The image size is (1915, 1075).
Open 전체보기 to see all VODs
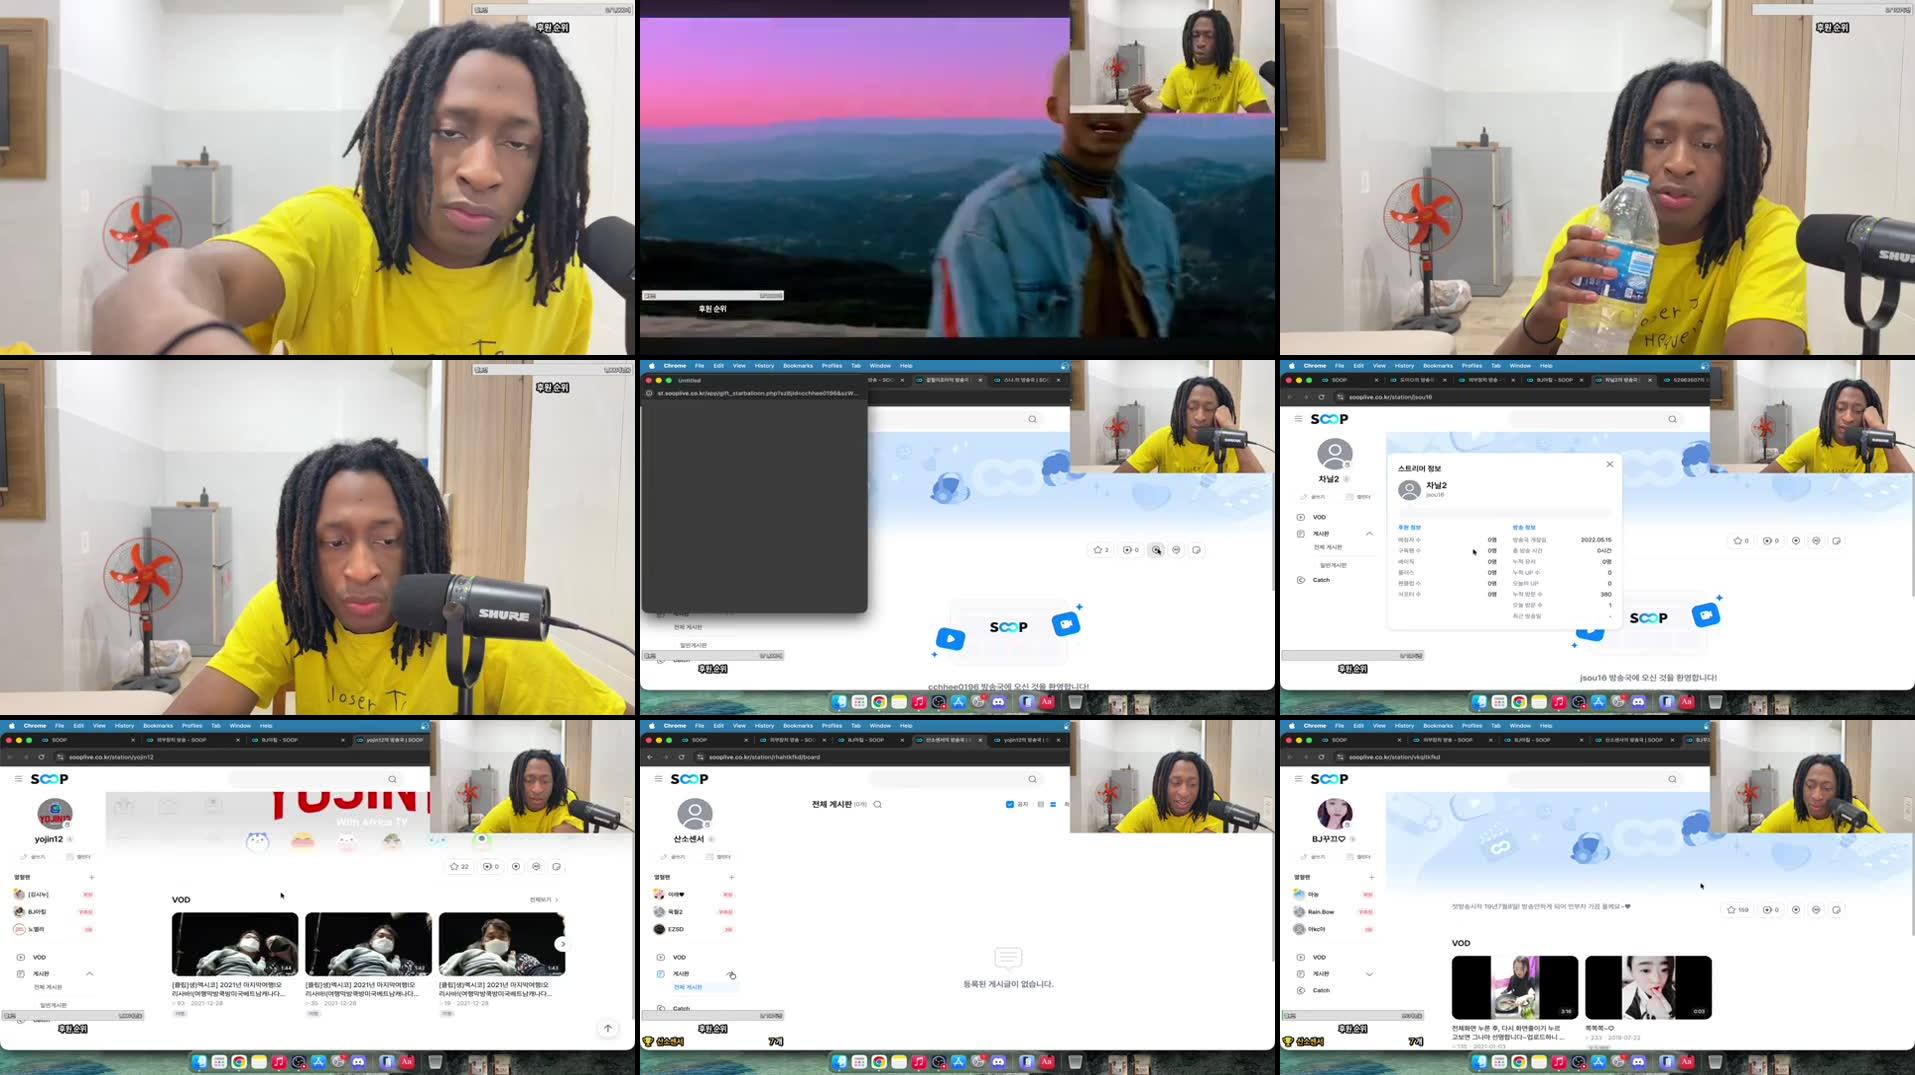click(x=539, y=898)
